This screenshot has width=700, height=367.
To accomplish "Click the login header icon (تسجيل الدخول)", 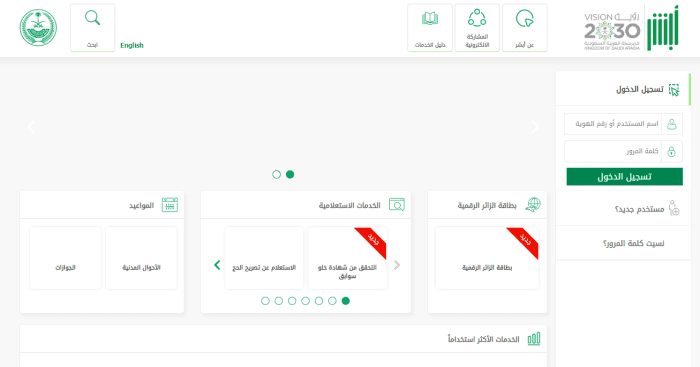I will pyautogui.click(x=674, y=90).
